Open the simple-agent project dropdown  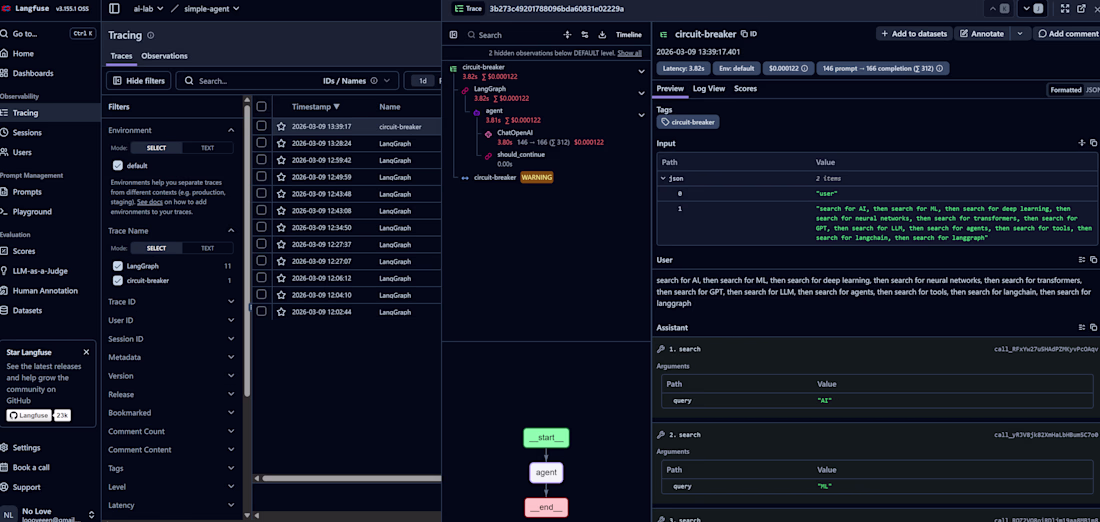click(x=211, y=8)
